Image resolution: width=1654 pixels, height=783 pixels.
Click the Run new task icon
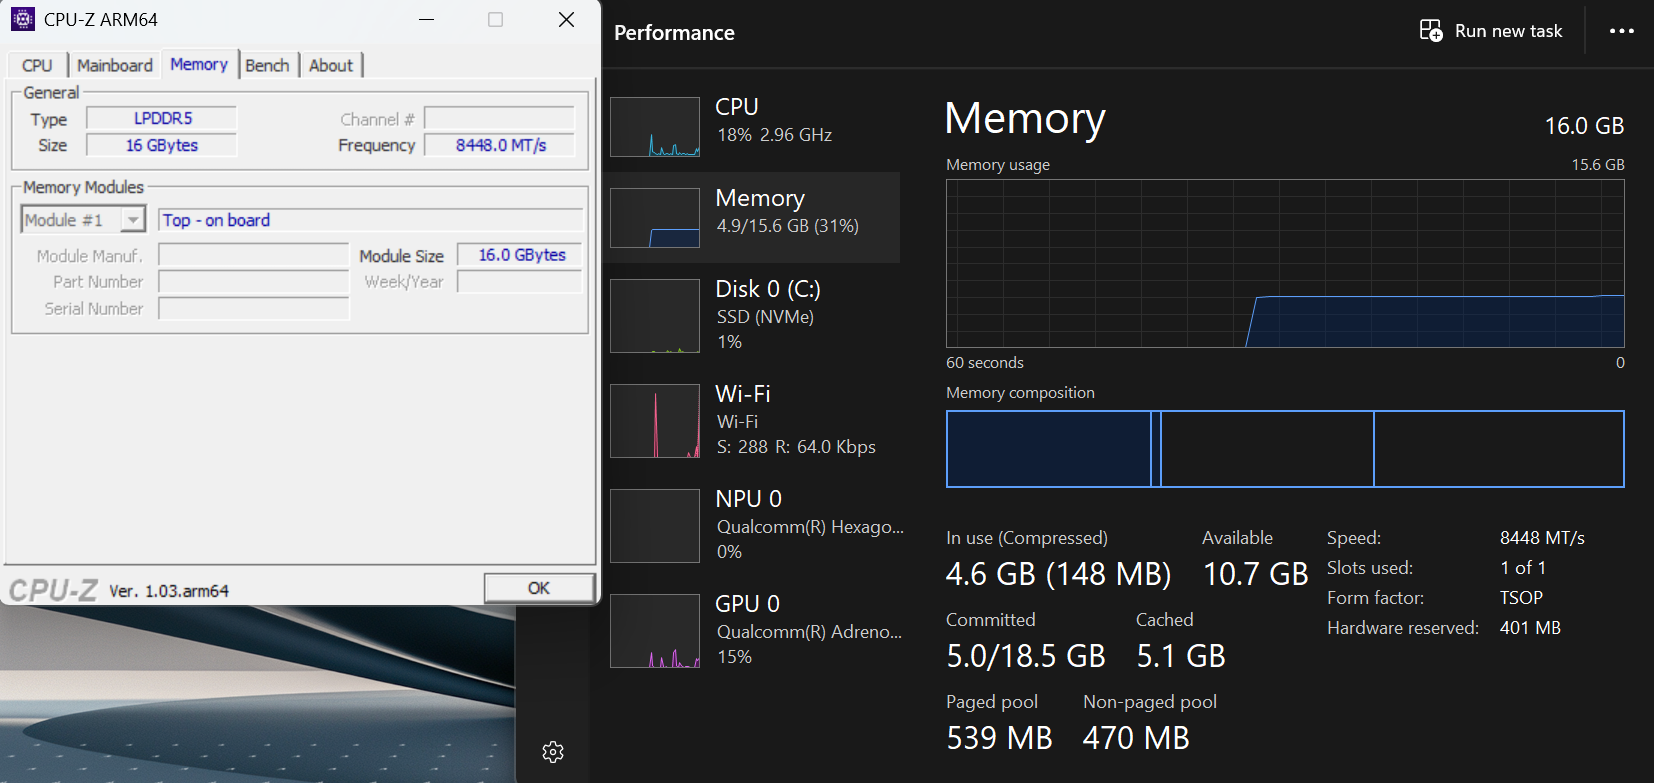(1431, 31)
